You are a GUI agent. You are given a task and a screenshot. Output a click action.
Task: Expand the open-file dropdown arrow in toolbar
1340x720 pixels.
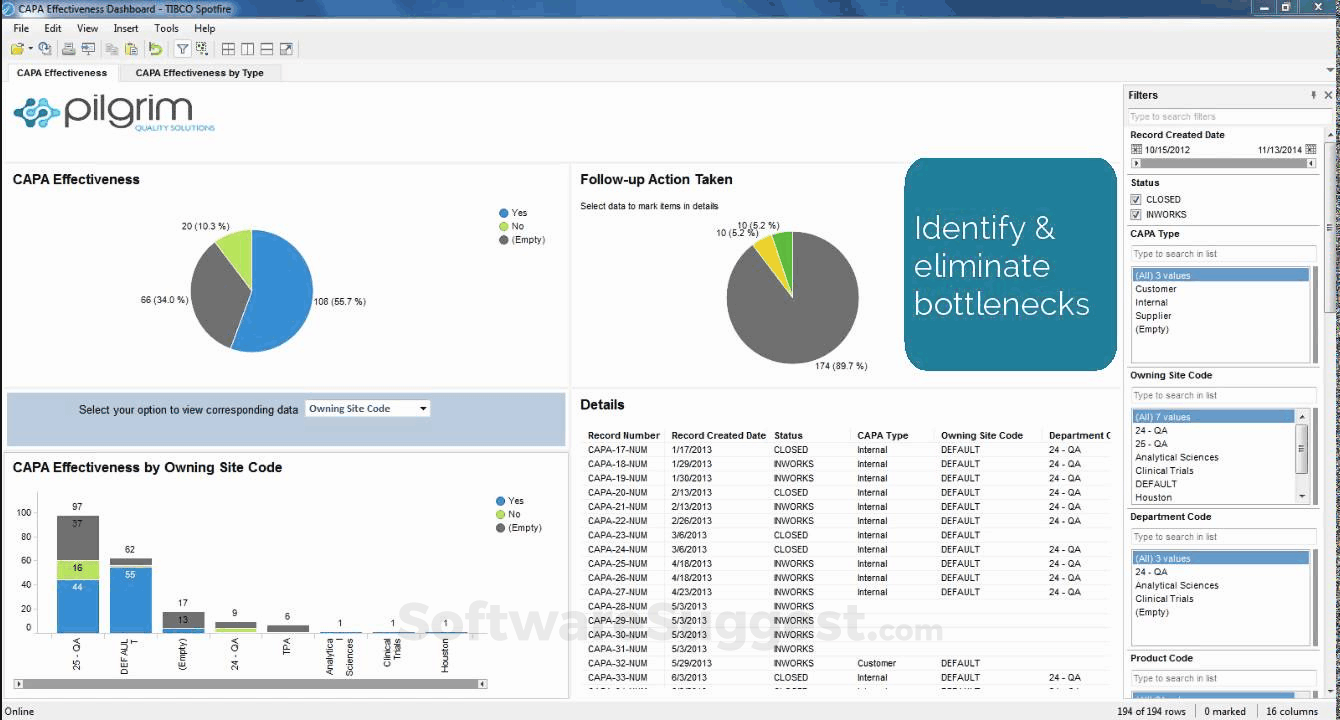30,48
